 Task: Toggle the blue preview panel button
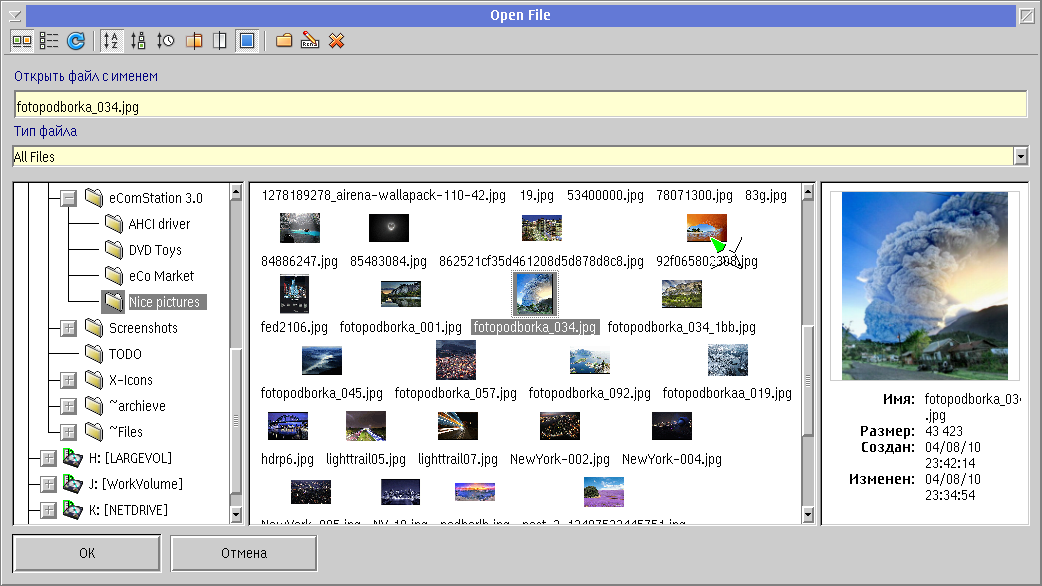(247, 41)
